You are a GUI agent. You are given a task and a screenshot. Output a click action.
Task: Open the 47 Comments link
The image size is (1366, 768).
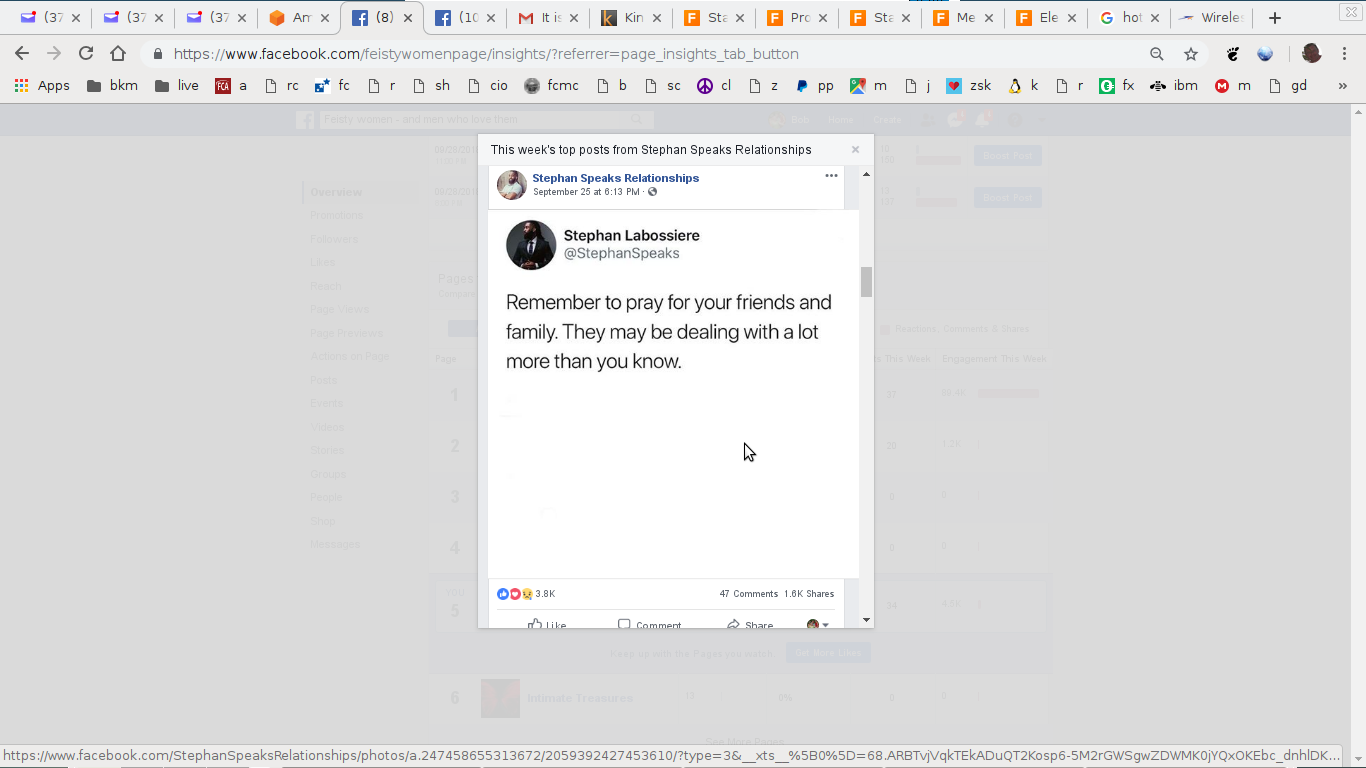(x=748, y=594)
